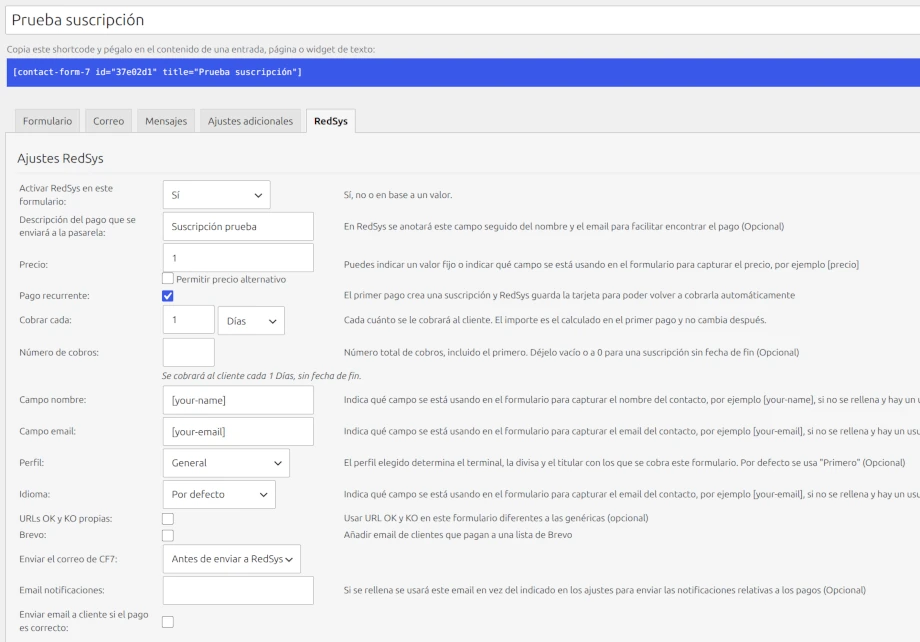
Task: Click the 'Sí, no o en base a un valor.' hint
Action: click(398, 195)
